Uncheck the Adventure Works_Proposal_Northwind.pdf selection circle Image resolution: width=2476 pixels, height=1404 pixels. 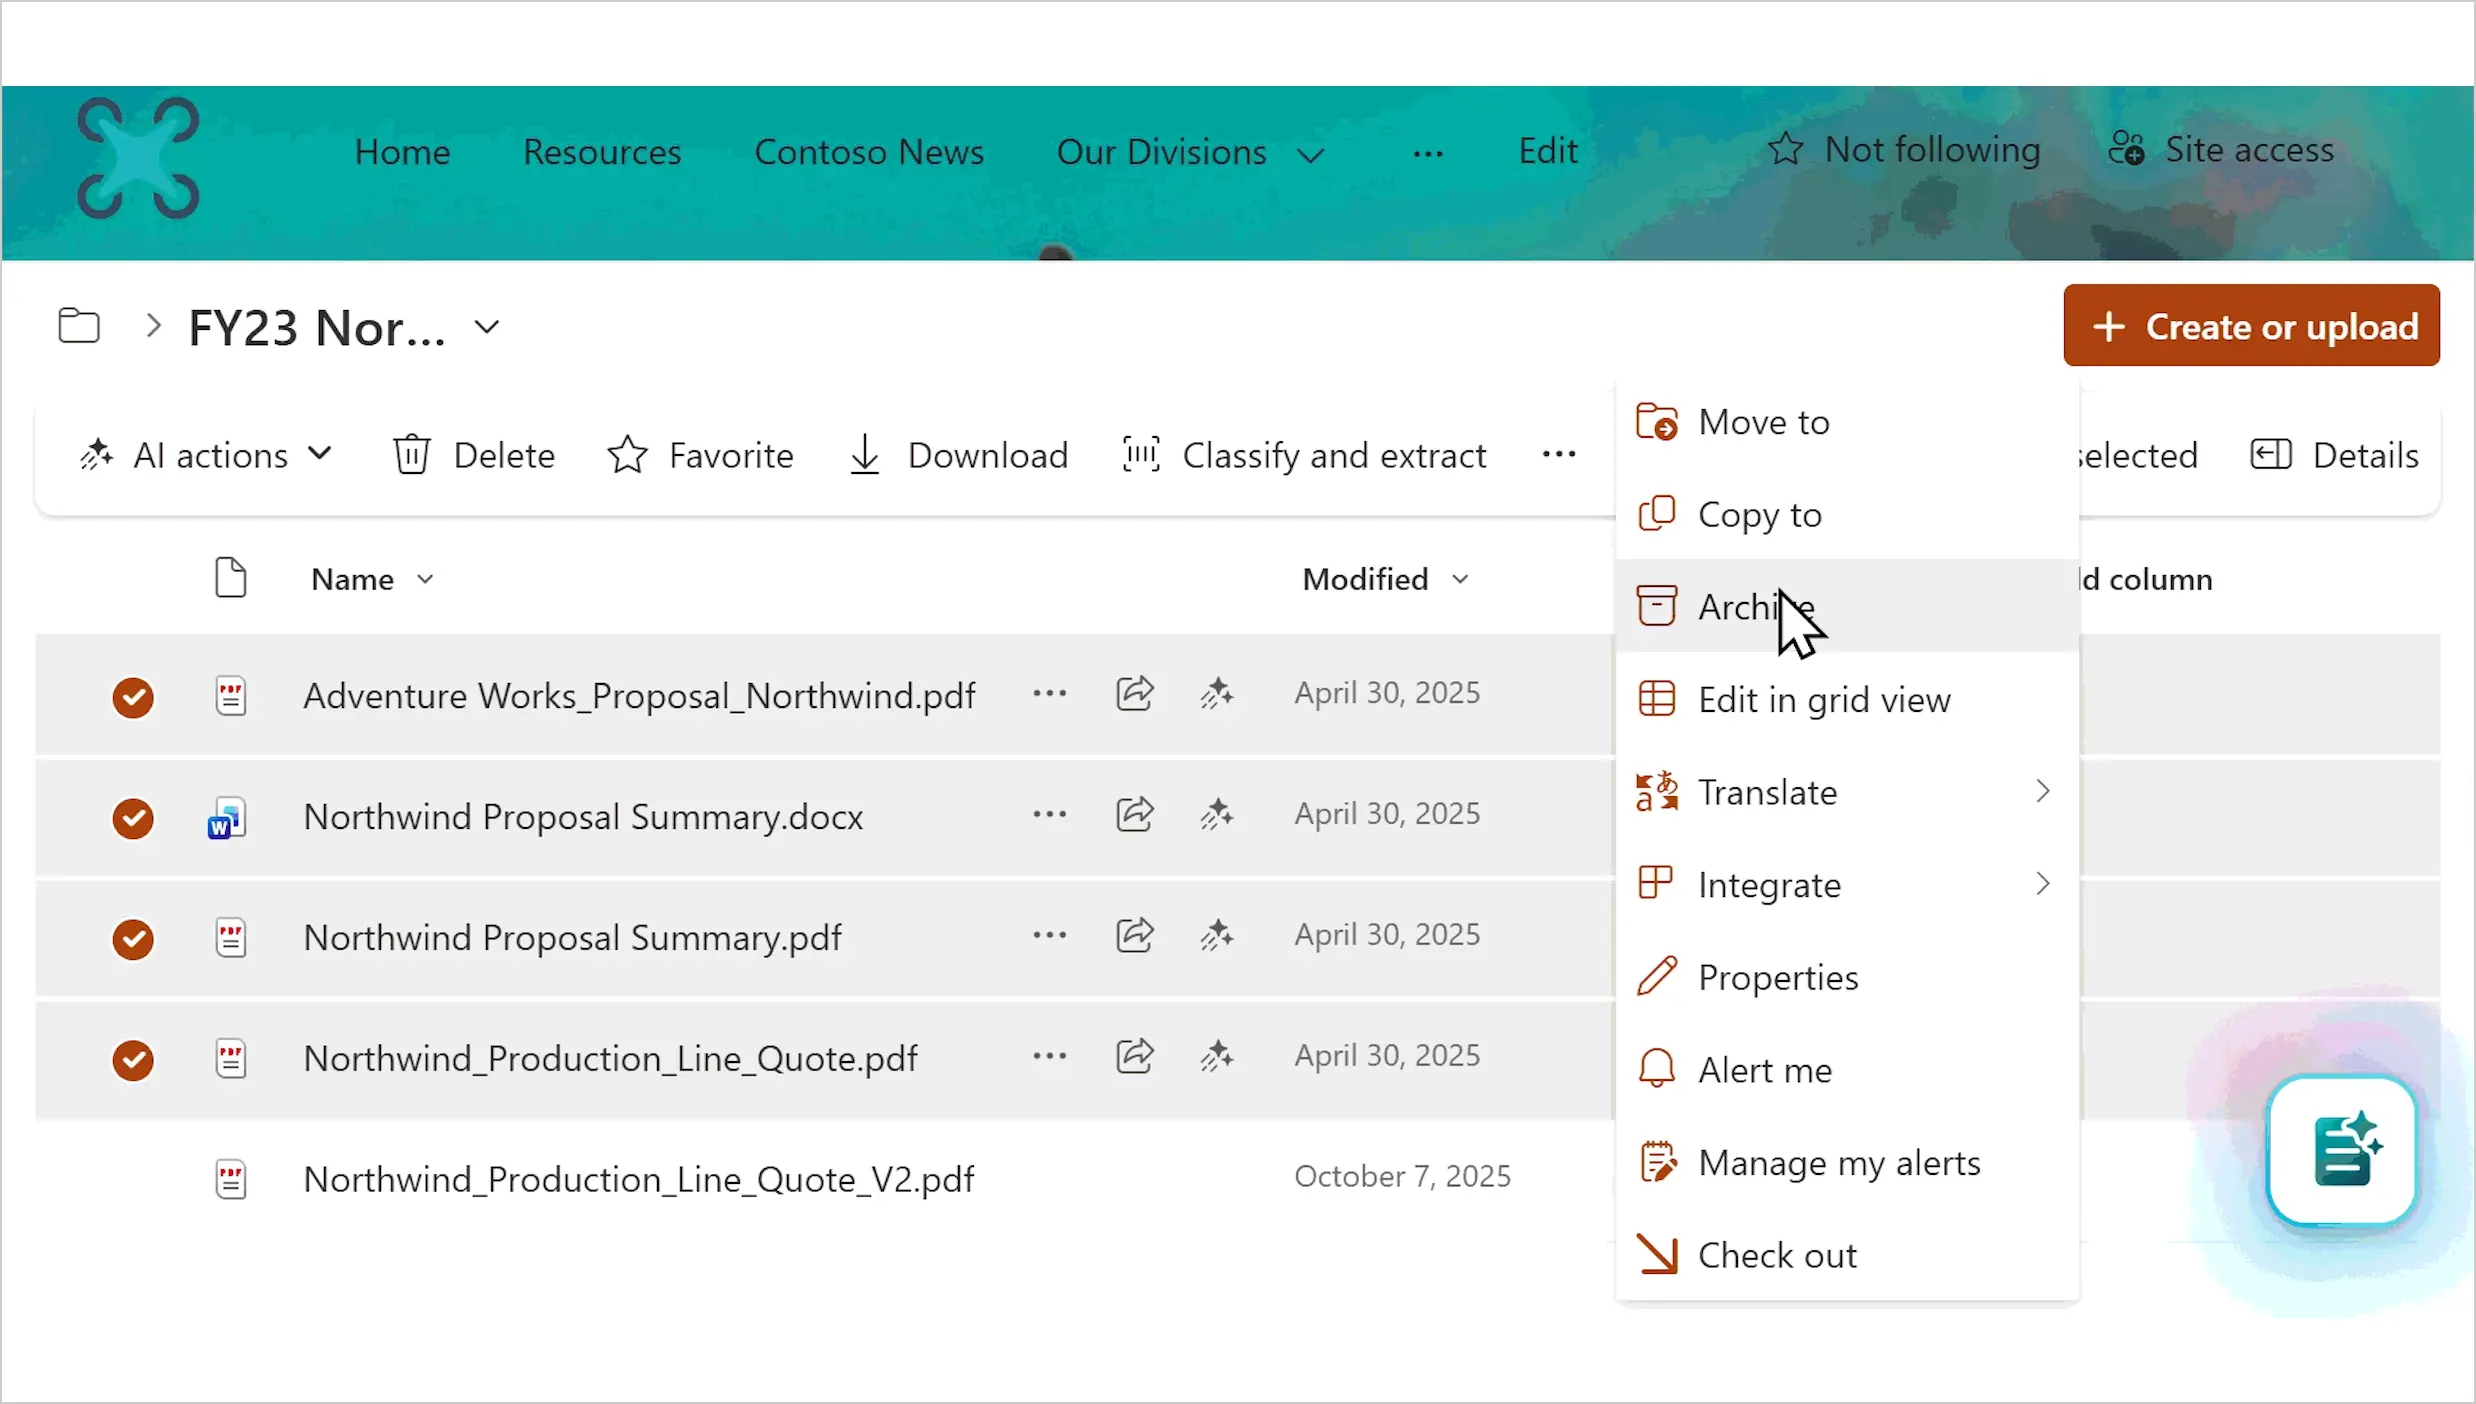click(133, 697)
